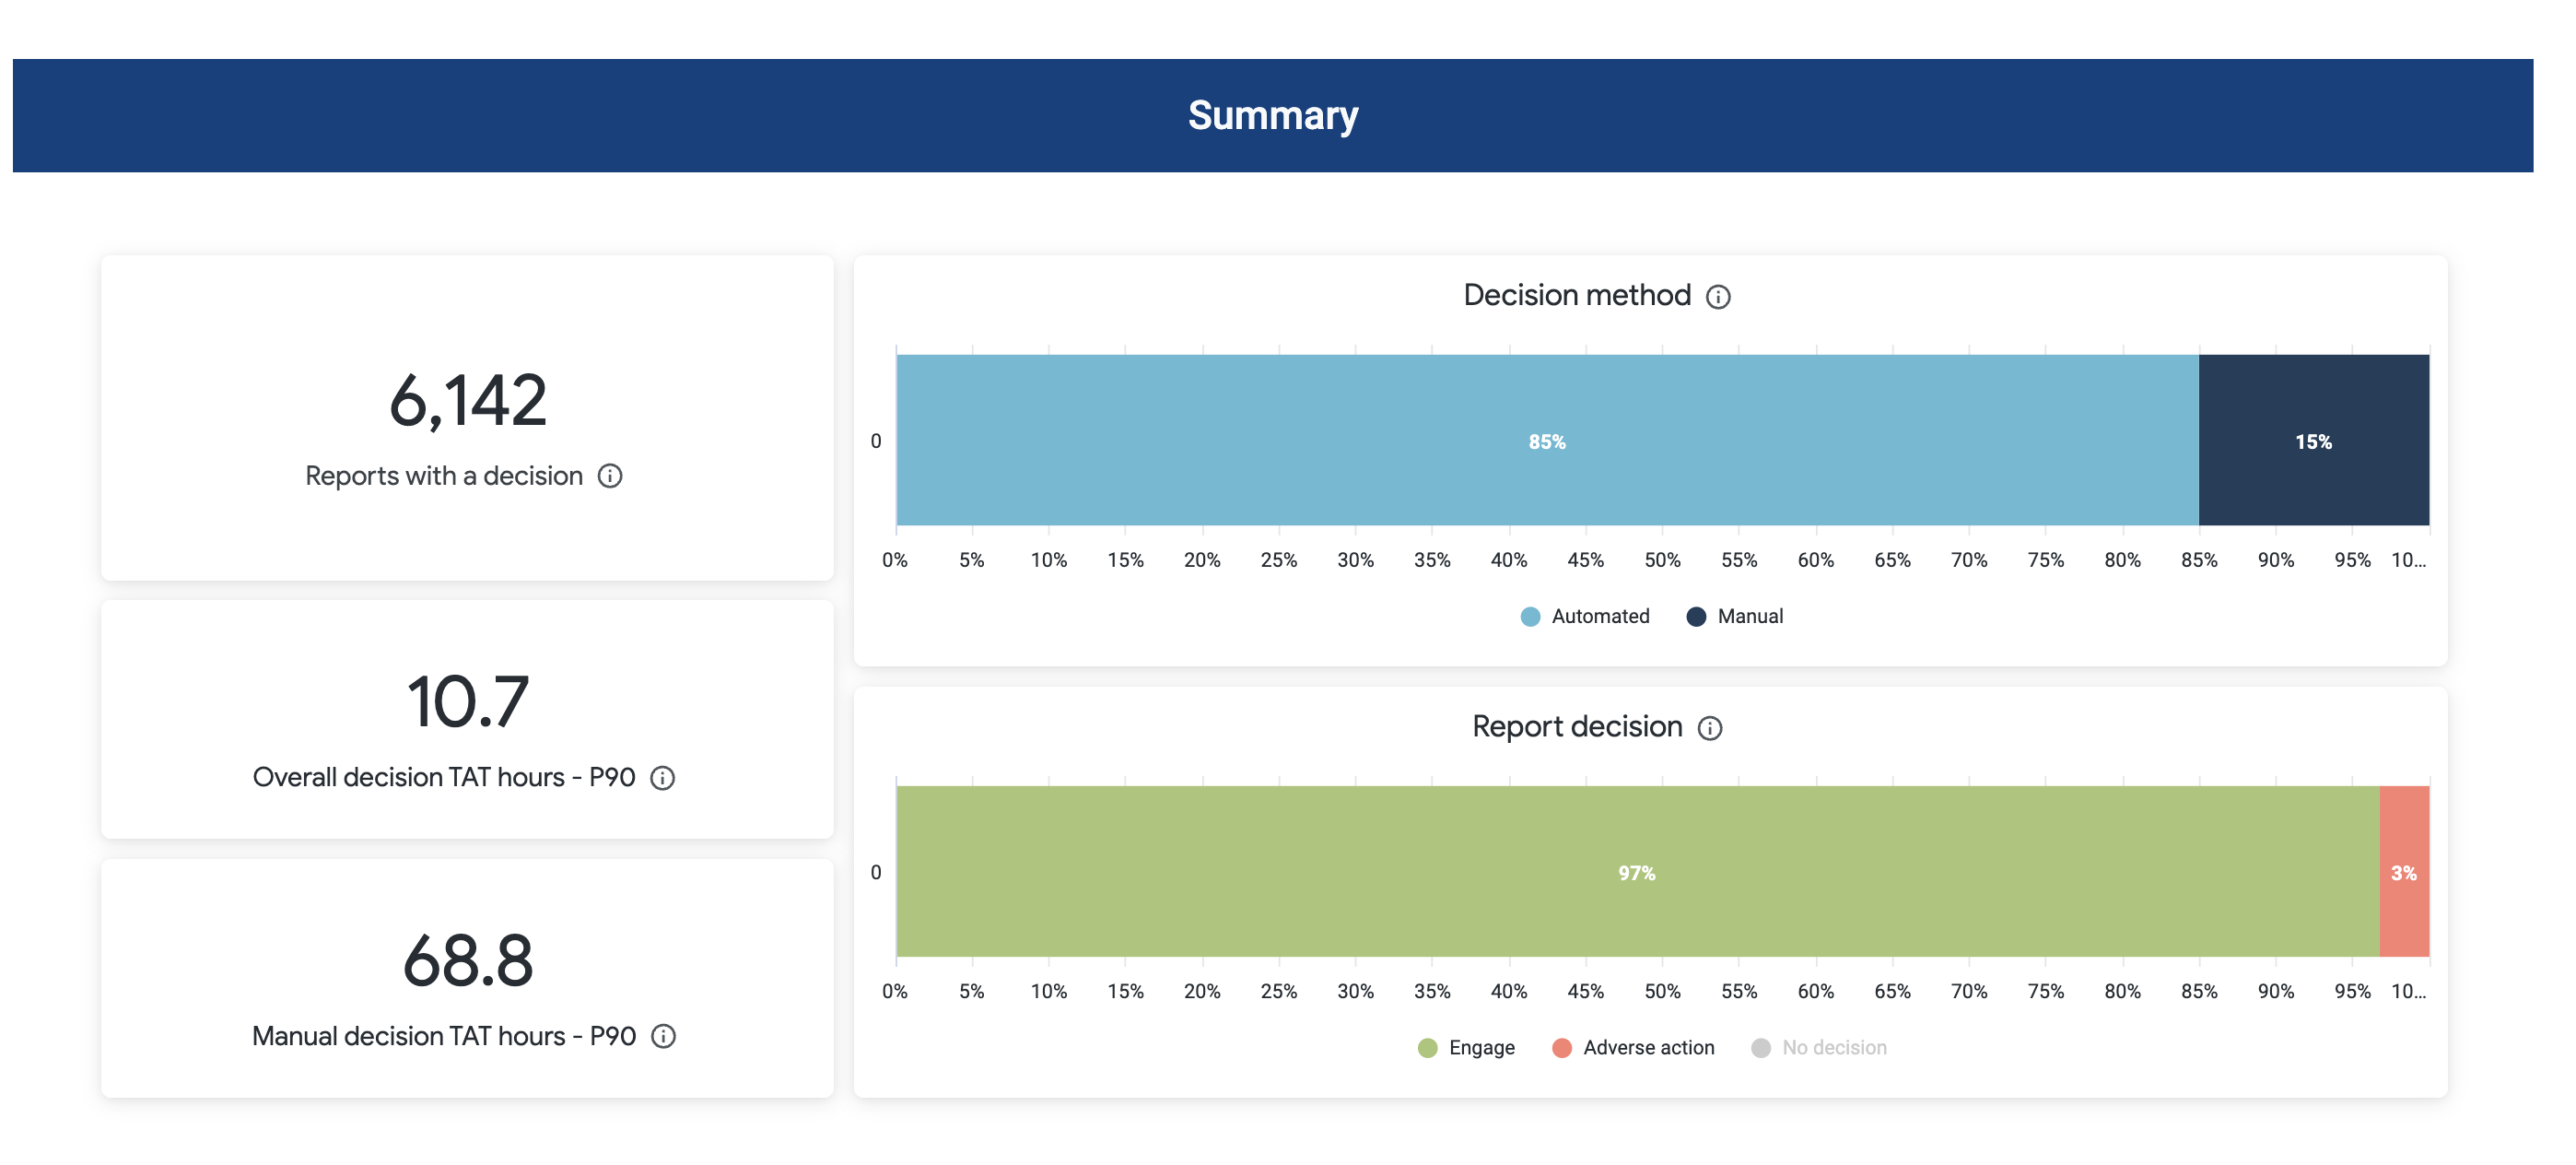Open info icon for Overall decision TAT hours
The height and width of the screenshot is (1165, 2576).
[663, 778]
